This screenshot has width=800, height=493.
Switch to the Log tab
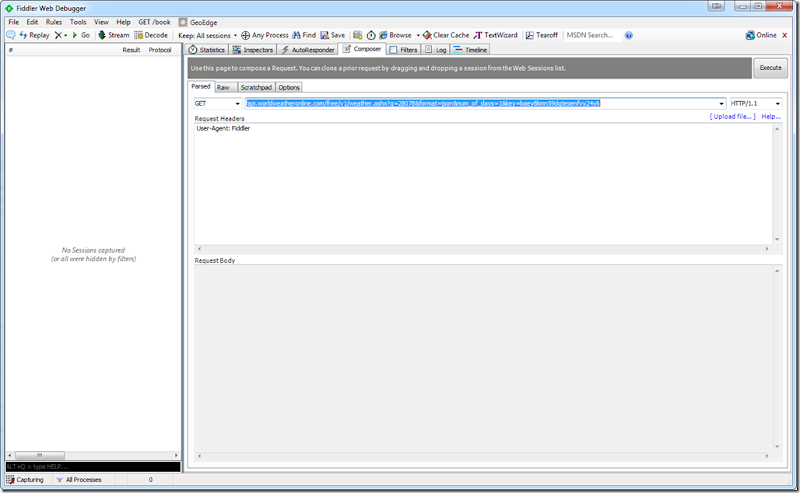[x=436, y=50]
